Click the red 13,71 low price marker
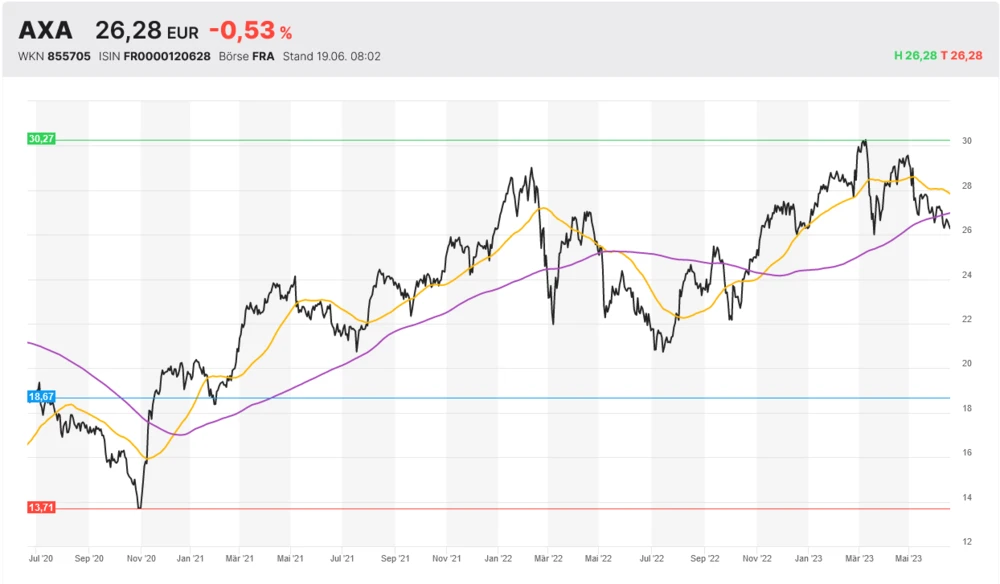1000x584 pixels. coord(41,508)
